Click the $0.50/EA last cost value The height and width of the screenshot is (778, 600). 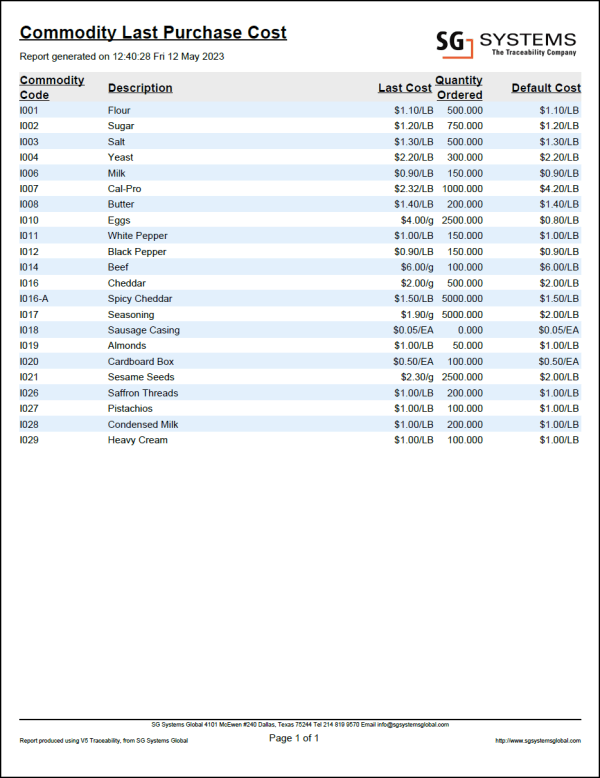[413, 362]
